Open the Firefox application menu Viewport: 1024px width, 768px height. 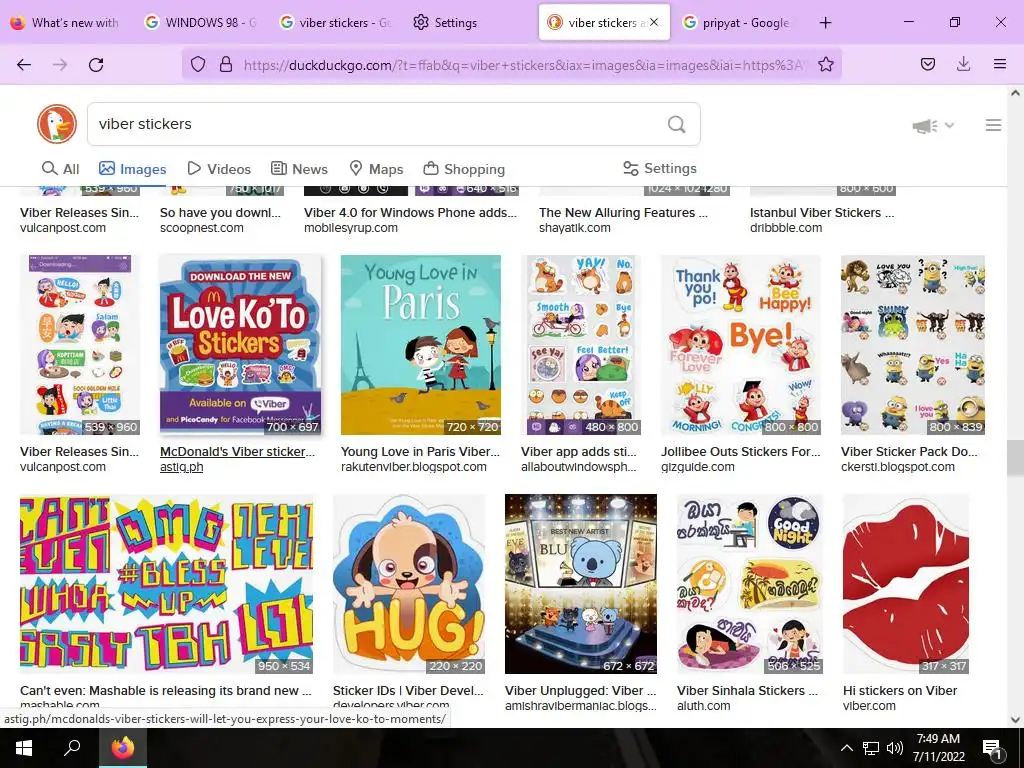tap(1000, 64)
